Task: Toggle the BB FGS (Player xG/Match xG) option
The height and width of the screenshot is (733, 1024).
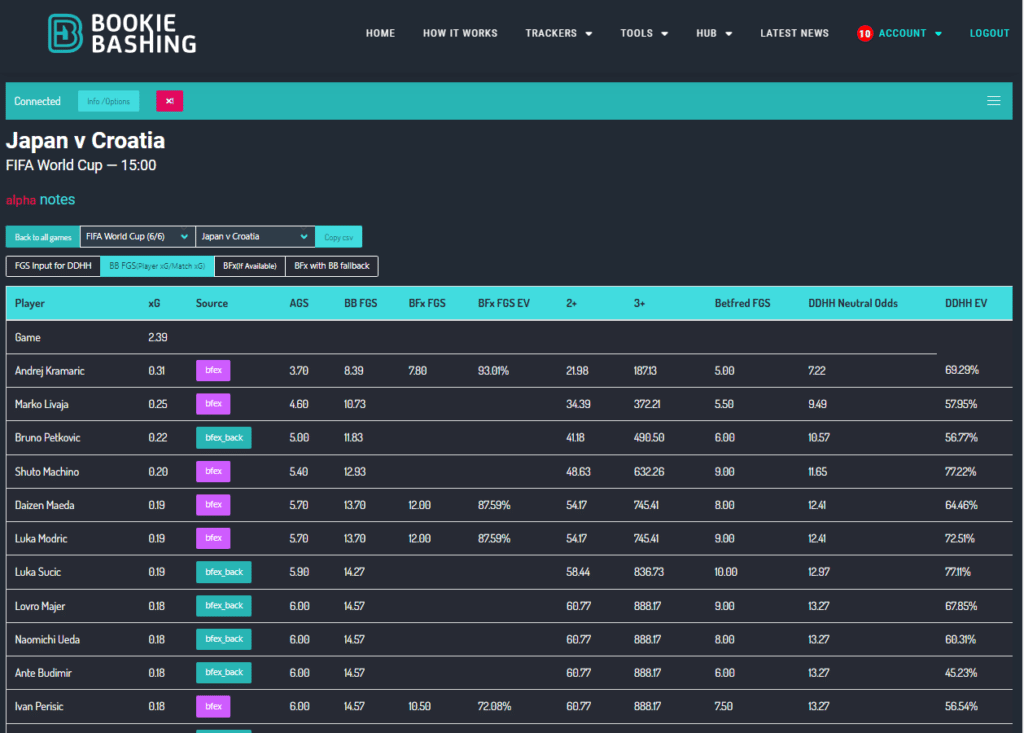Action: (159, 266)
